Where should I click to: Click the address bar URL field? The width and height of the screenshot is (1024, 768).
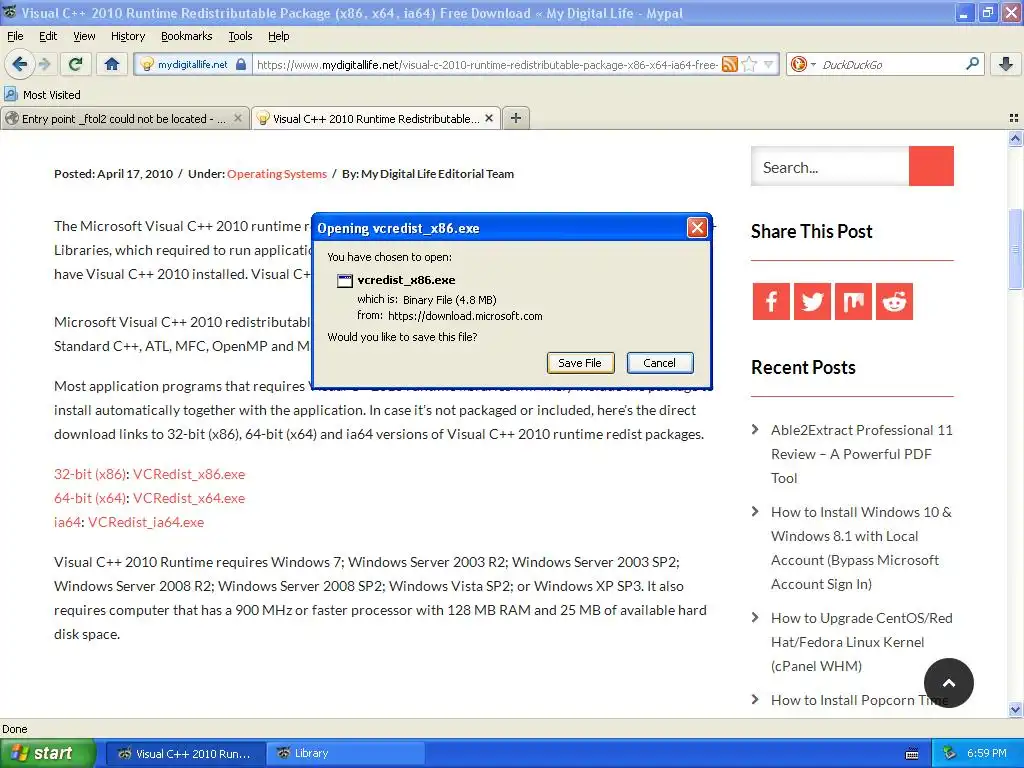pos(487,64)
